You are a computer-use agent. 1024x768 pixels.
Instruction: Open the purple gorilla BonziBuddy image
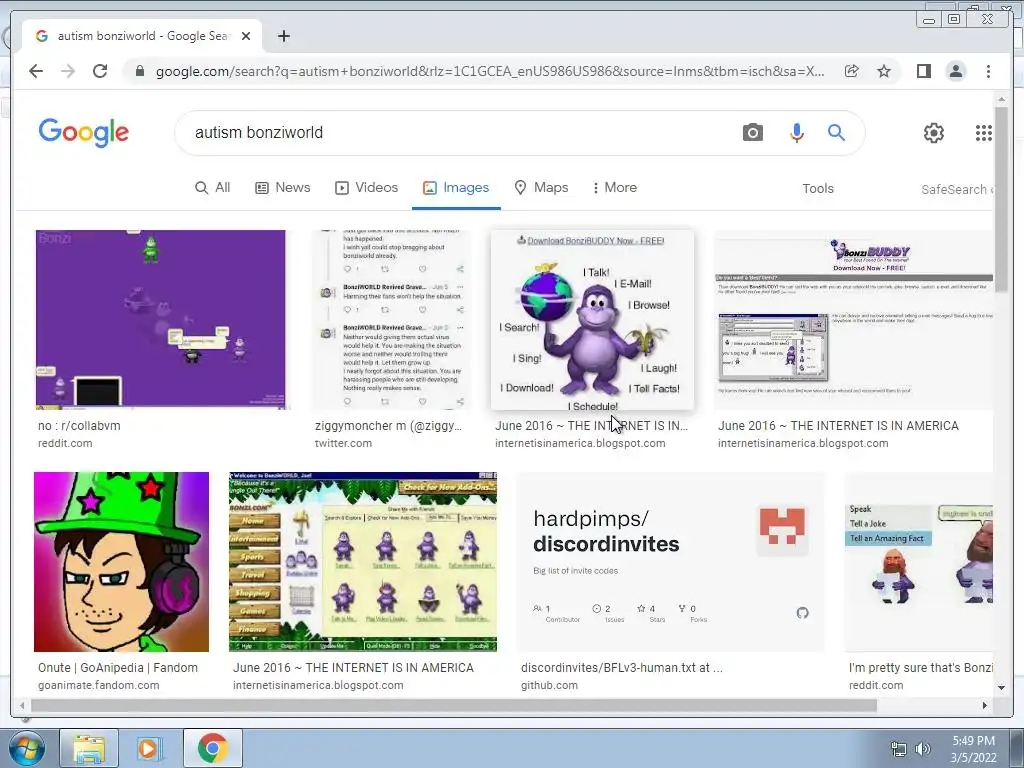[592, 319]
